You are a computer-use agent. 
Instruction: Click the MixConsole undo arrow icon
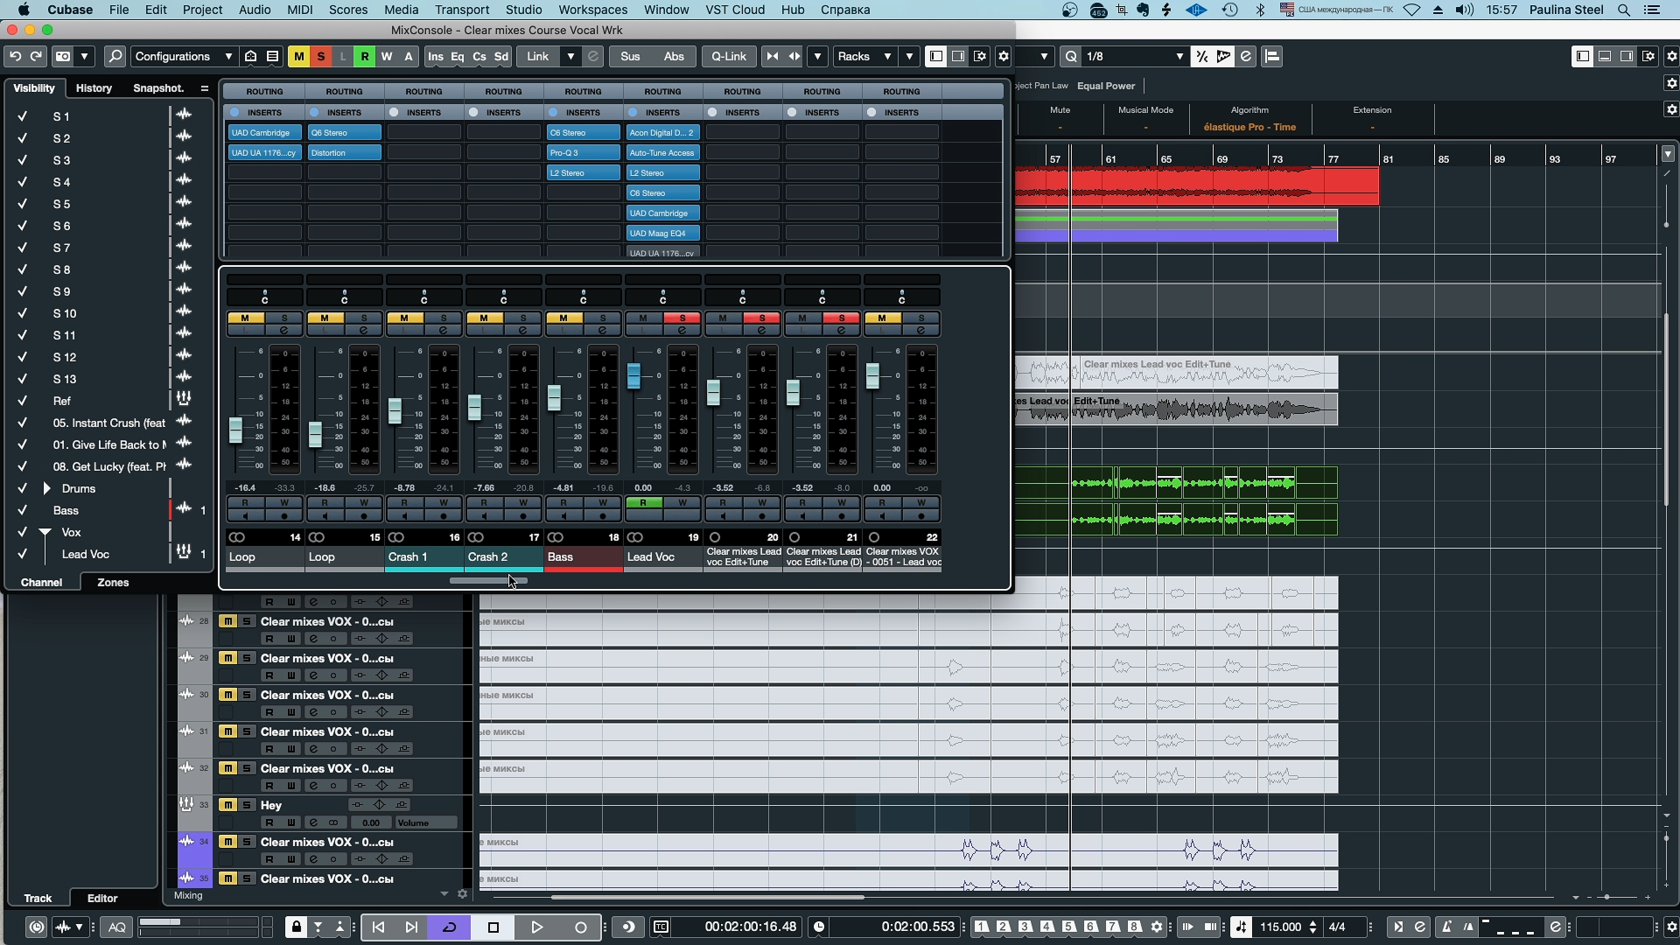pyautogui.click(x=15, y=57)
